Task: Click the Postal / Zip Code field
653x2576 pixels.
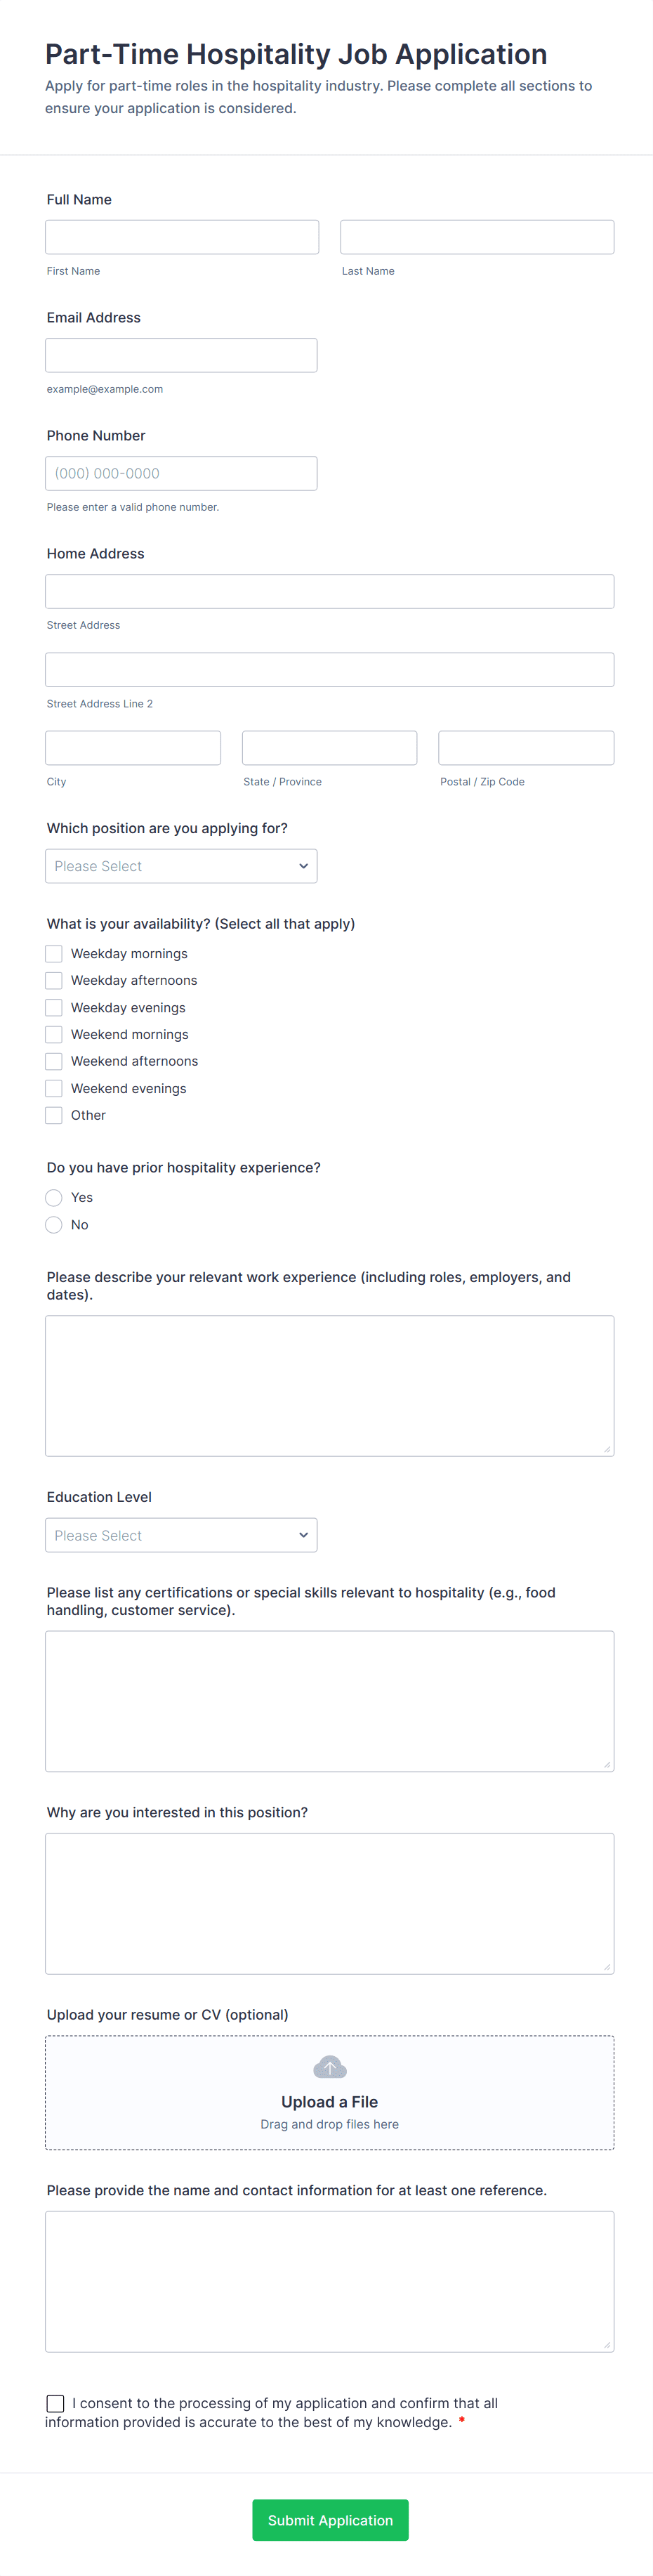Action: coord(525,747)
